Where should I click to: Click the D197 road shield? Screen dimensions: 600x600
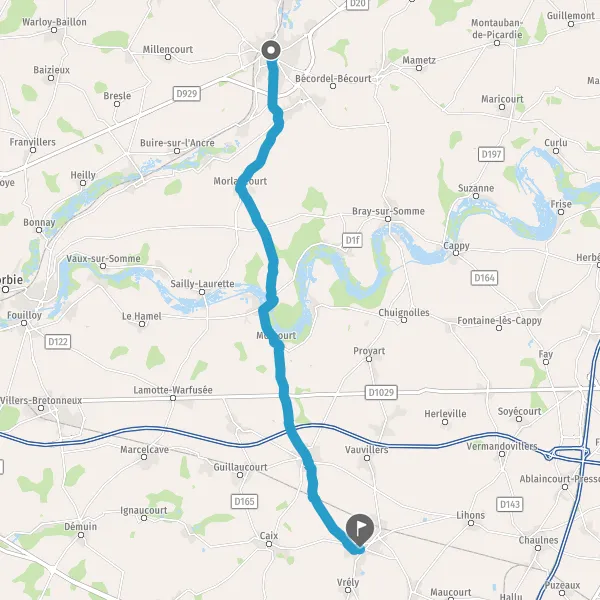pyautogui.click(x=491, y=154)
